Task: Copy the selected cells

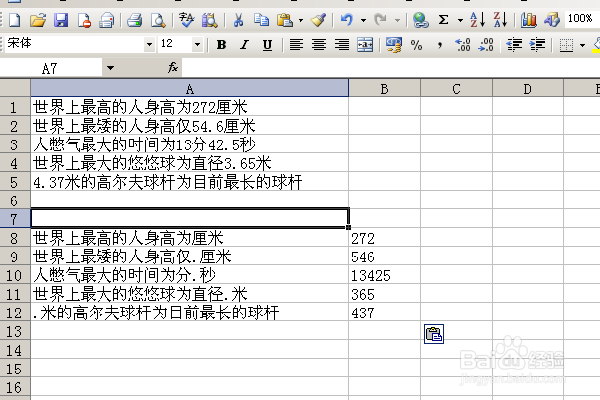Action: (261, 20)
